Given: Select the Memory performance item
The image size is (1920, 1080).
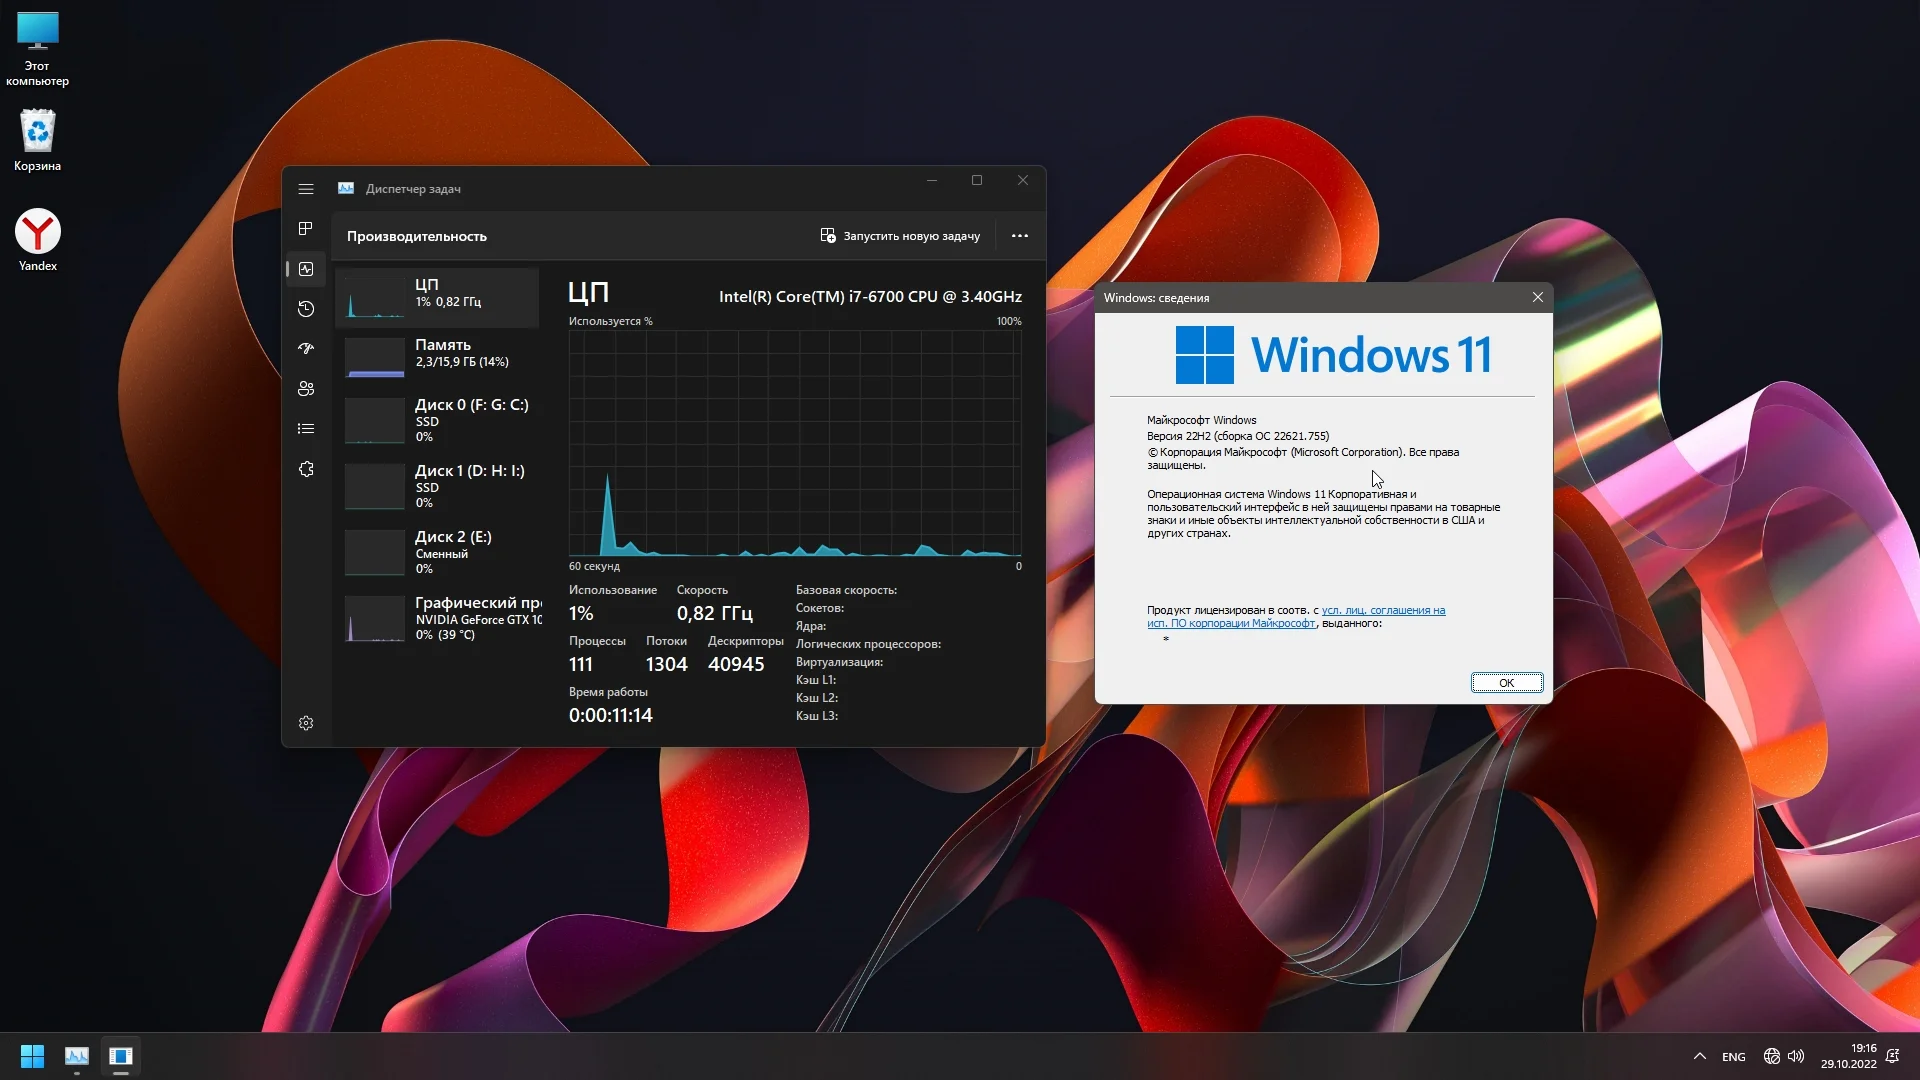Looking at the screenshot, I should (x=440, y=354).
